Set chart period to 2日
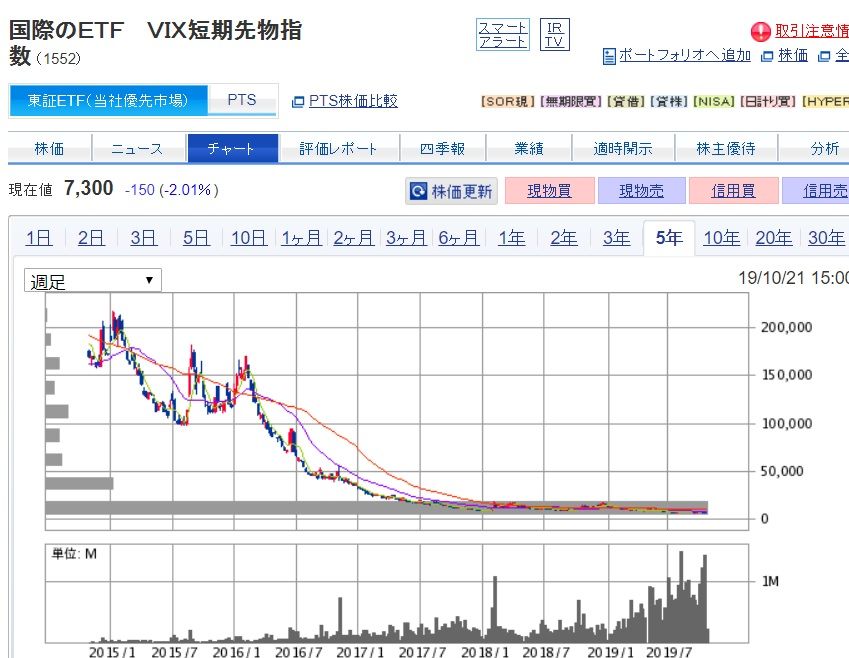 [91, 238]
